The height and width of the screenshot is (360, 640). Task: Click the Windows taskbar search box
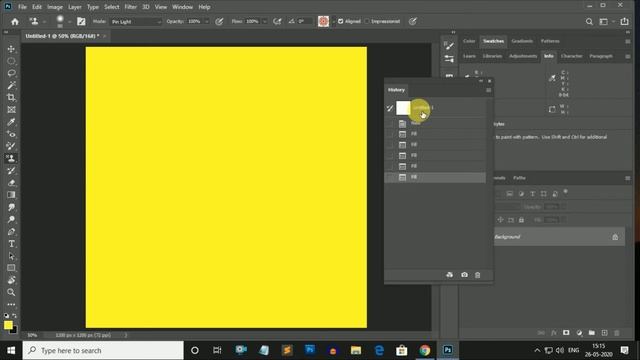tap(103, 350)
